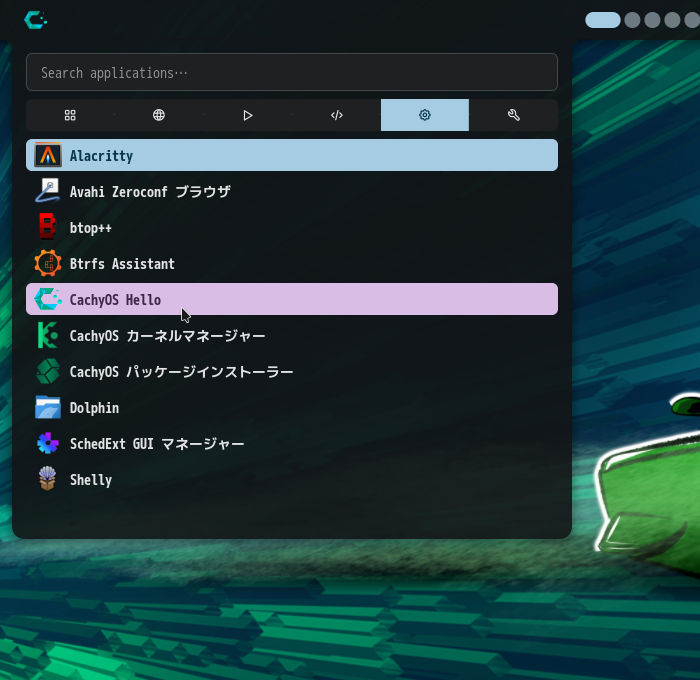Open CachyOS パッケージインストーラー label

click(x=181, y=372)
